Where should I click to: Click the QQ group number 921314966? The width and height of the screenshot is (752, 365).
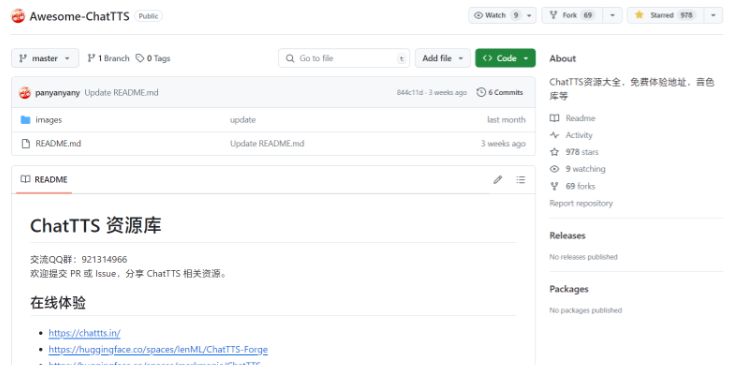tap(104, 259)
